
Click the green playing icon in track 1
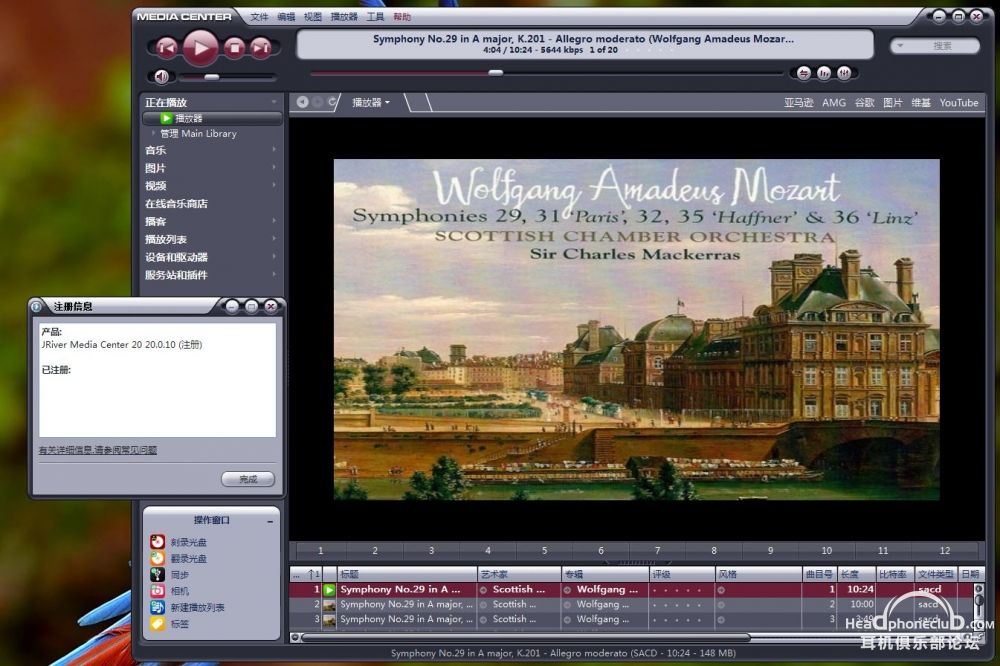330,590
